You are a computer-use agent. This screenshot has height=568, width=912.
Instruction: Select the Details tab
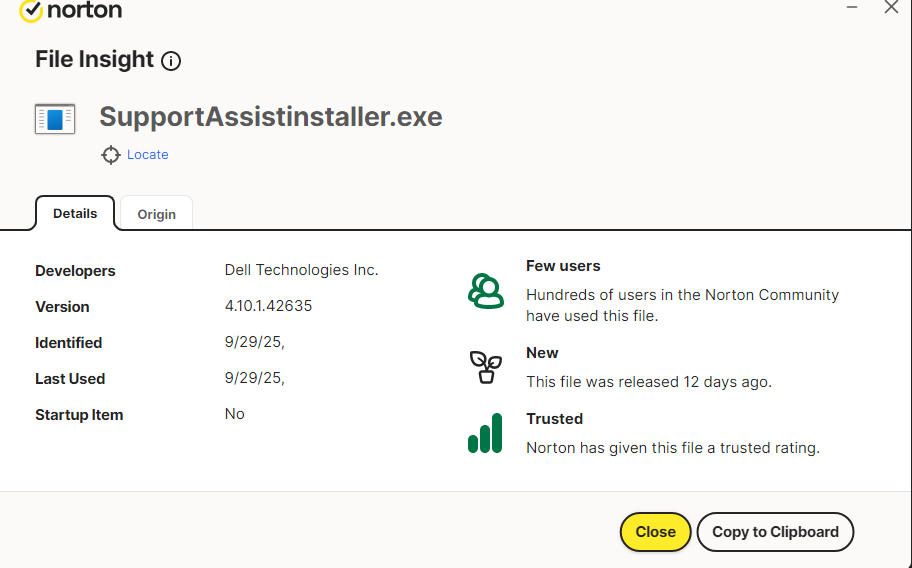point(75,213)
